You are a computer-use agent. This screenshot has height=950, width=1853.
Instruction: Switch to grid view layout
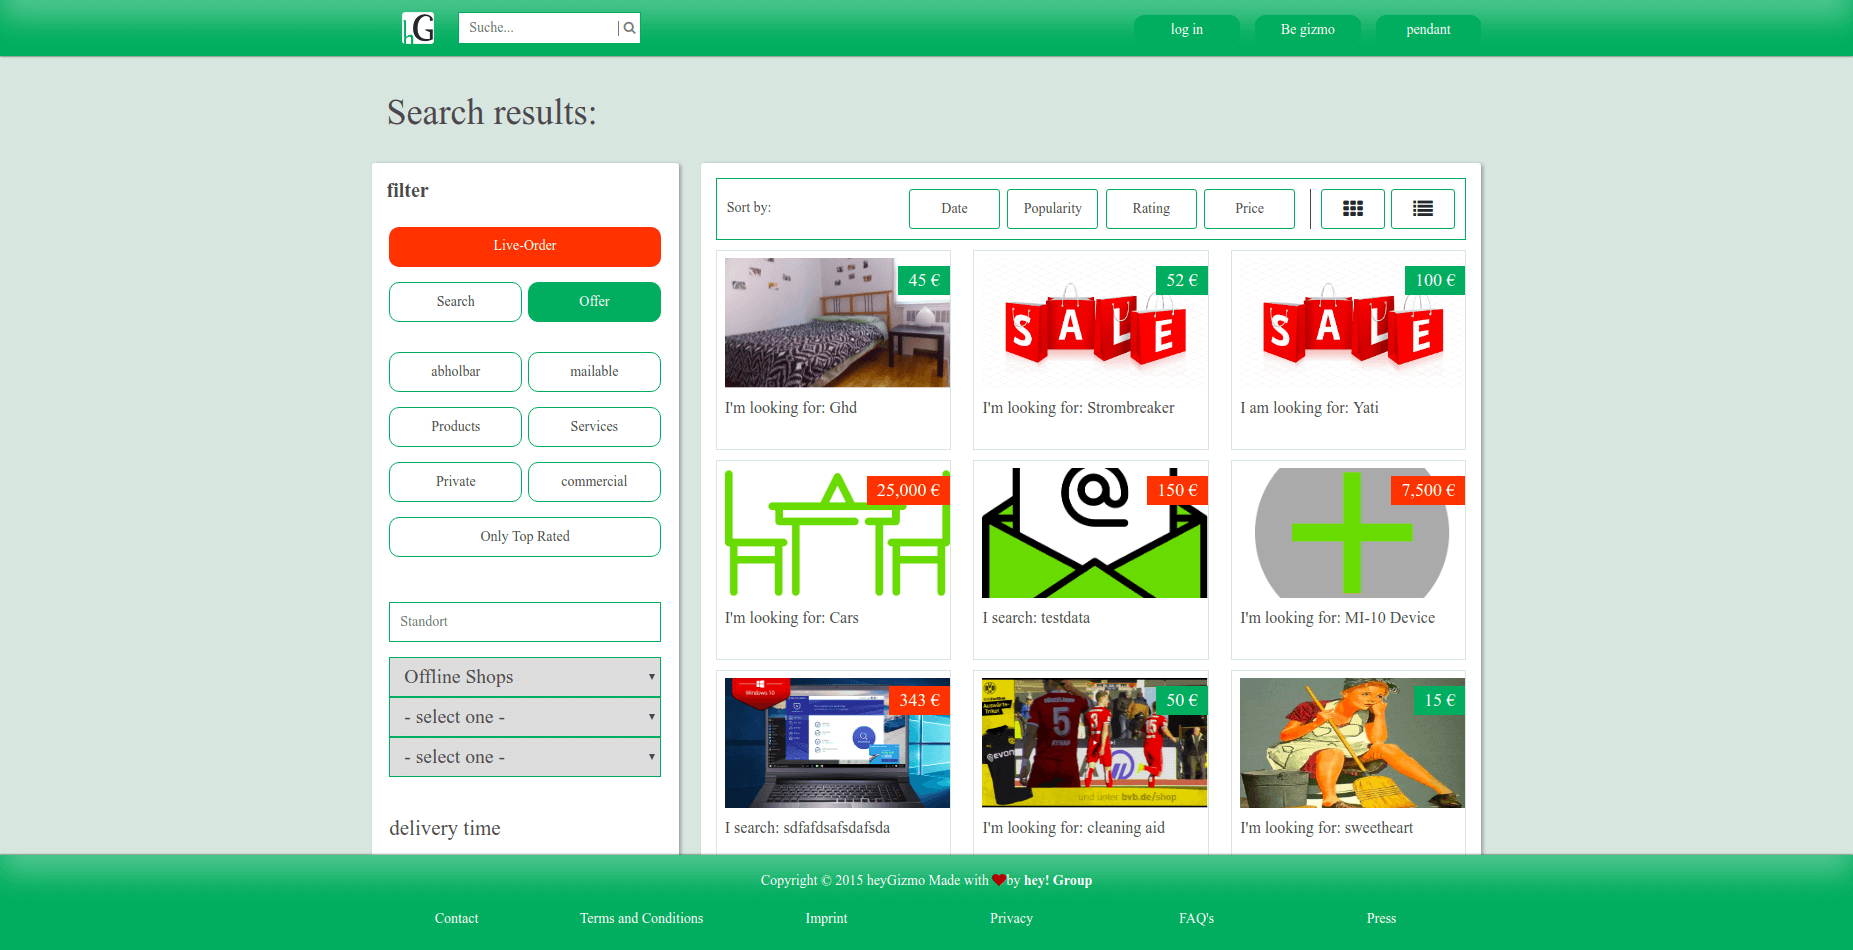[1352, 209]
